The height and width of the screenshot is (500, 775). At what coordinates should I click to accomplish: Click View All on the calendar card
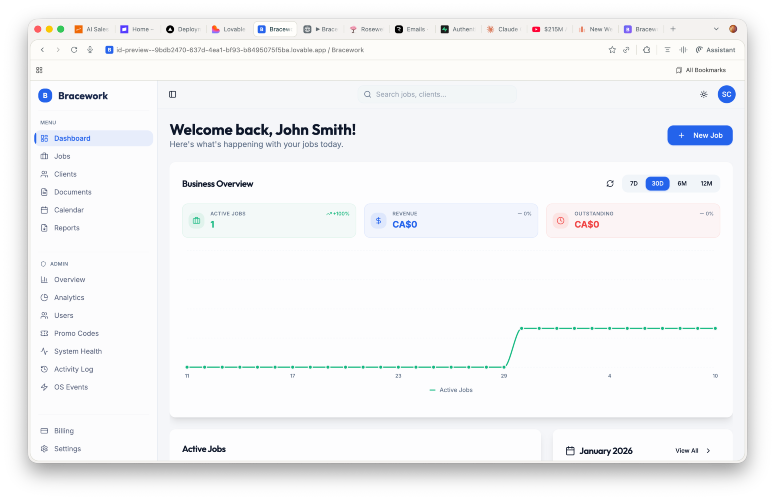[687, 451]
